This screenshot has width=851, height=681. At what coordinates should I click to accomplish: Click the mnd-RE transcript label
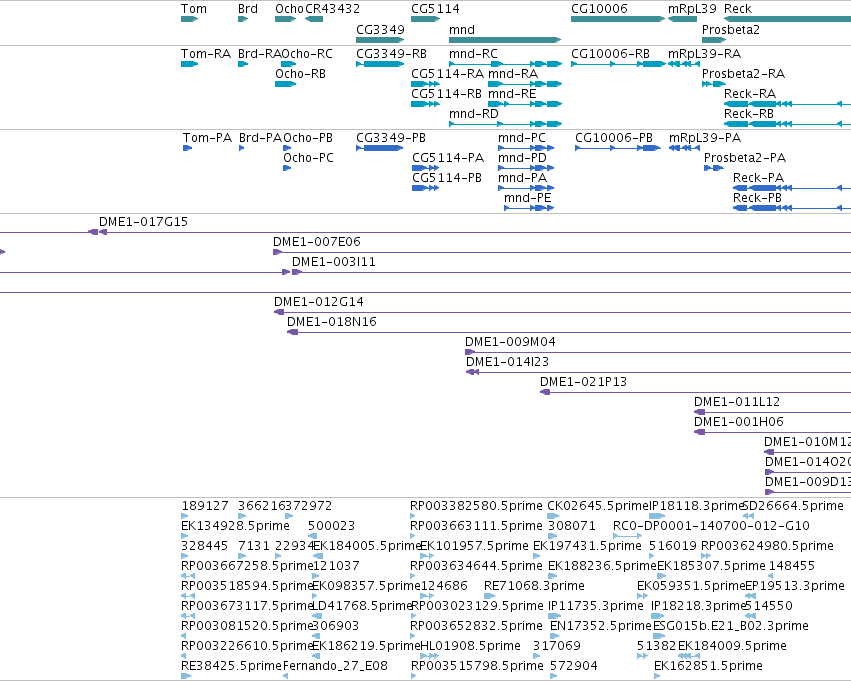512,94
